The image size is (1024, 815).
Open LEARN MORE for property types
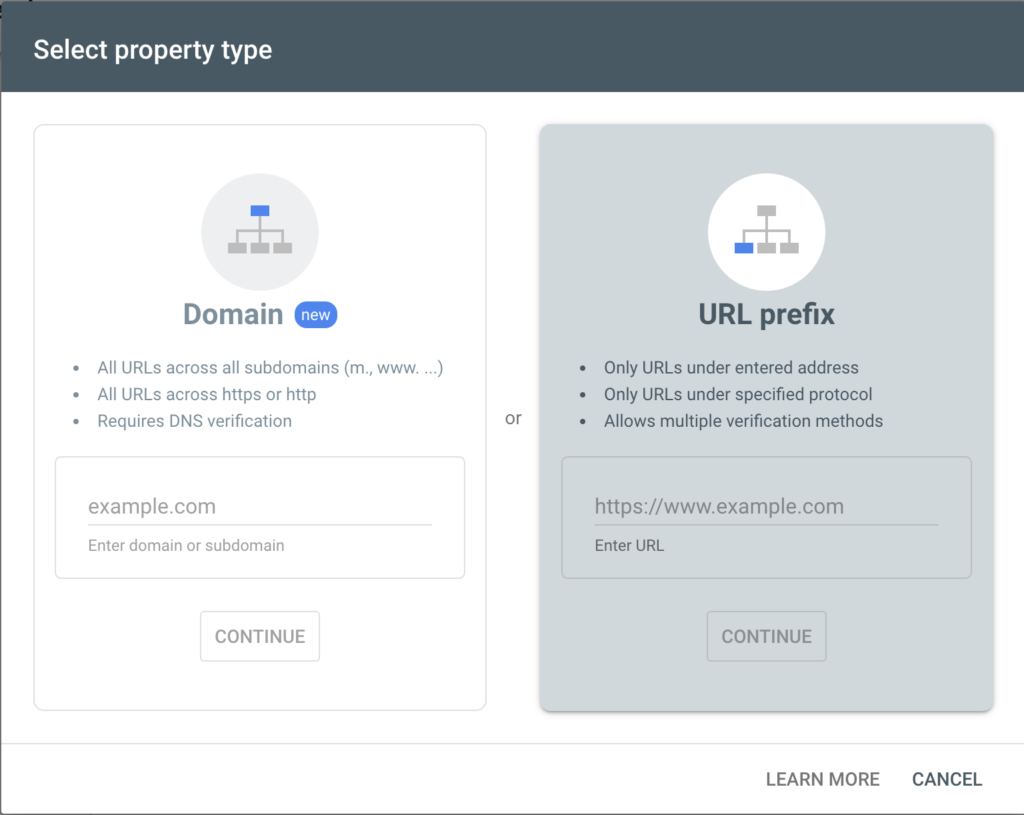(x=822, y=779)
